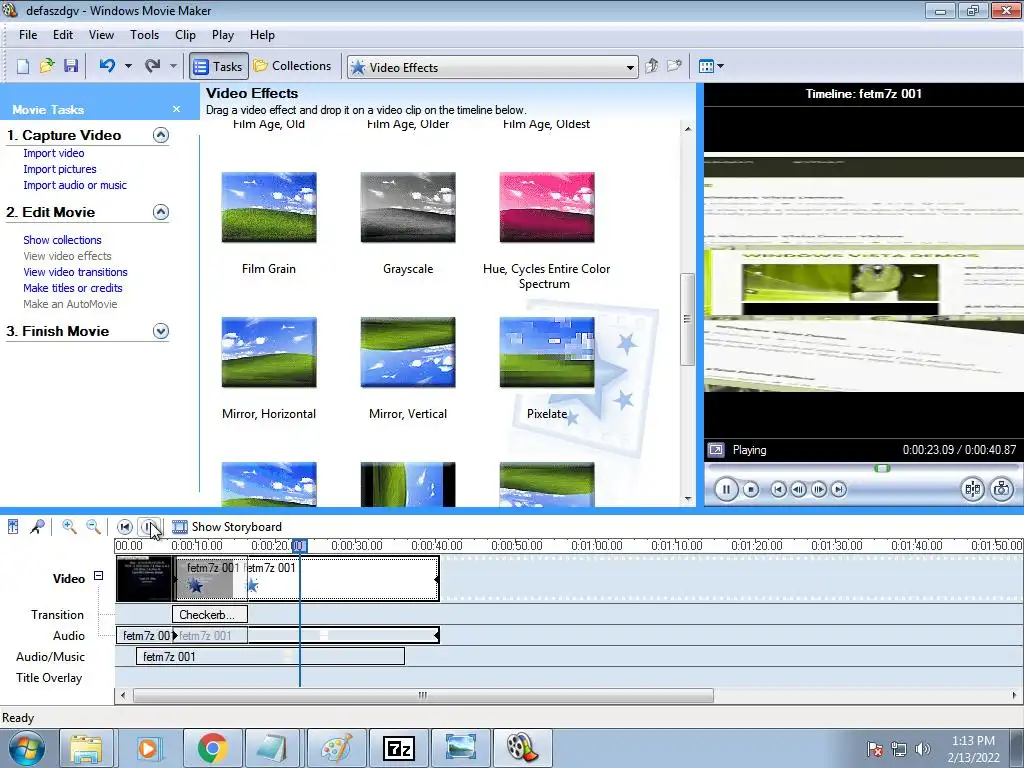The width and height of the screenshot is (1024, 768).
Task: Click the Import pictures link
Action: [59, 169]
